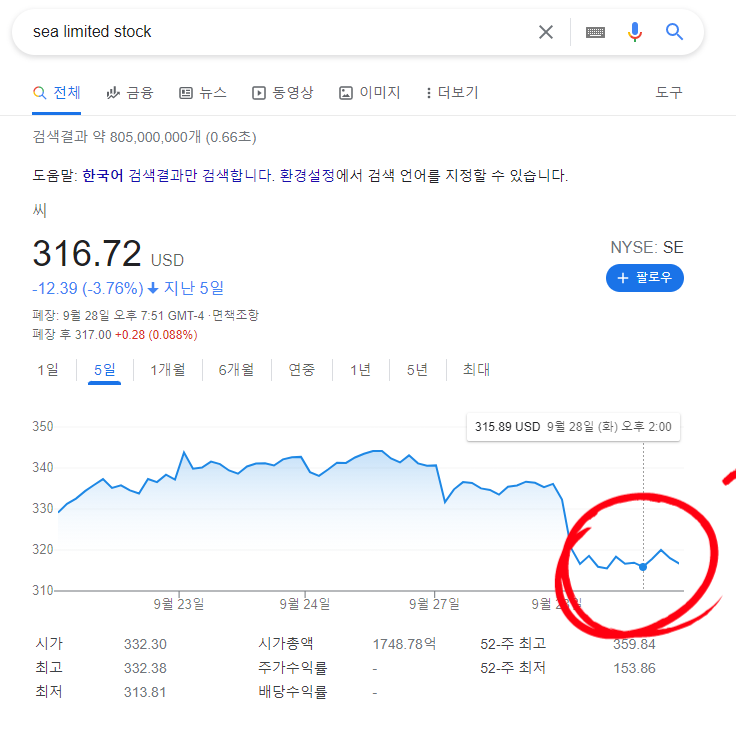This screenshot has width=736, height=733.
Task: Select the 연중 chart range
Action: coord(301,370)
